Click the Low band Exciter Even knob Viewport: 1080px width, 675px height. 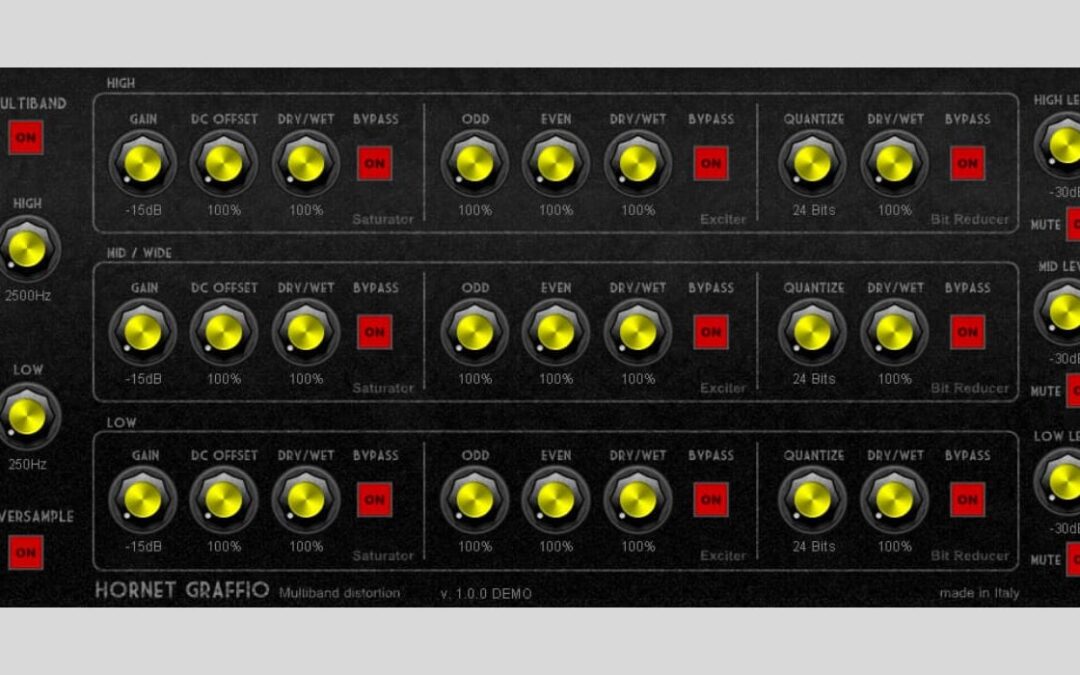[x=556, y=500]
